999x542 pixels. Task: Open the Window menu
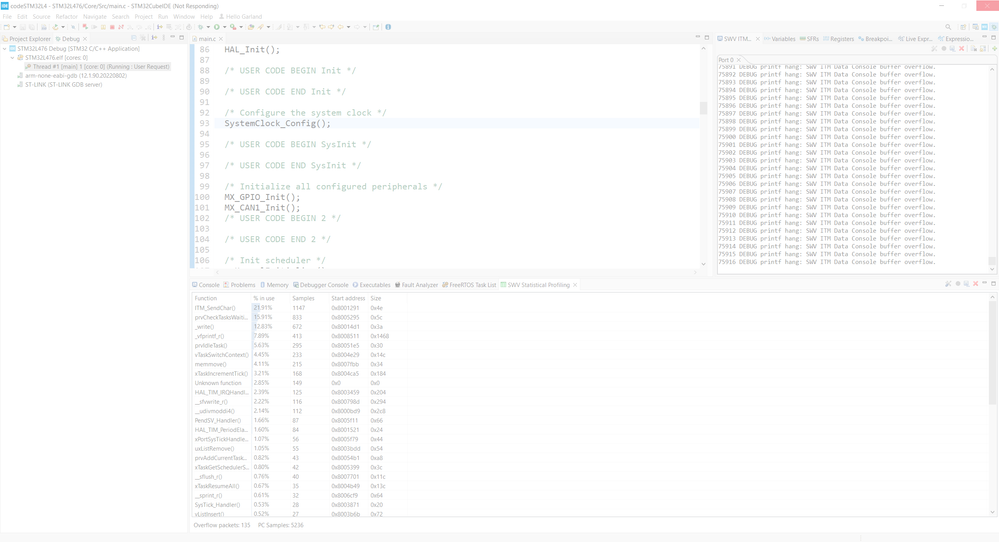[x=184, y=16]
